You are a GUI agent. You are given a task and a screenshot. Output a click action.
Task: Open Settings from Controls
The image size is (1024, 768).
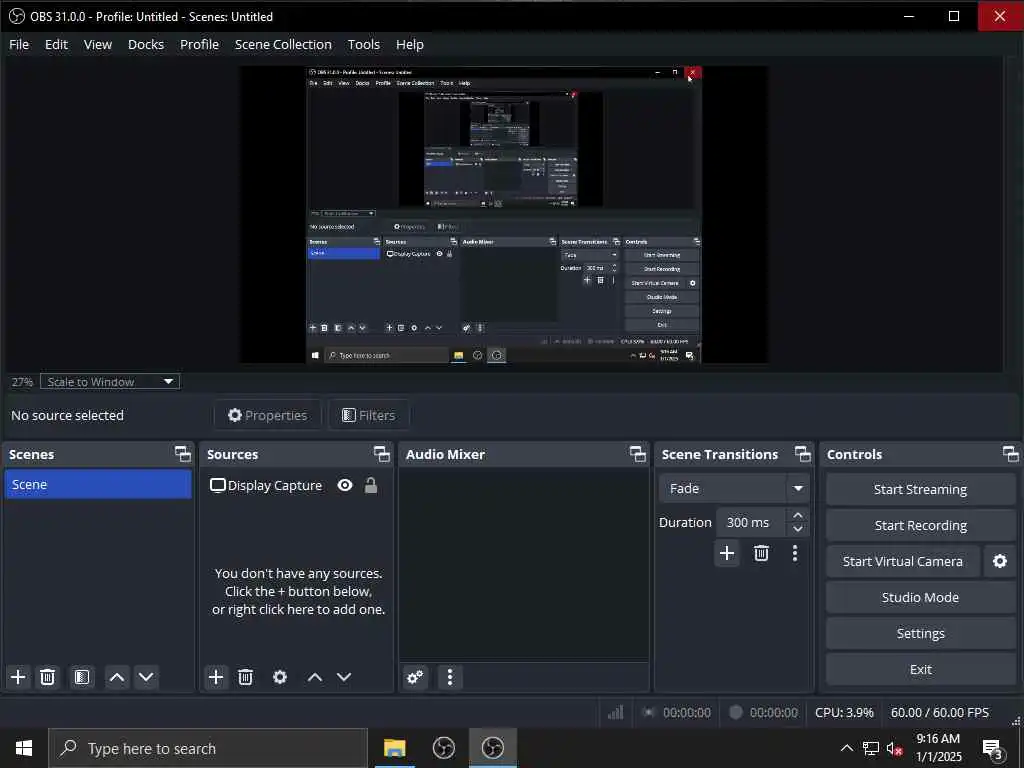tap(921, 633)
